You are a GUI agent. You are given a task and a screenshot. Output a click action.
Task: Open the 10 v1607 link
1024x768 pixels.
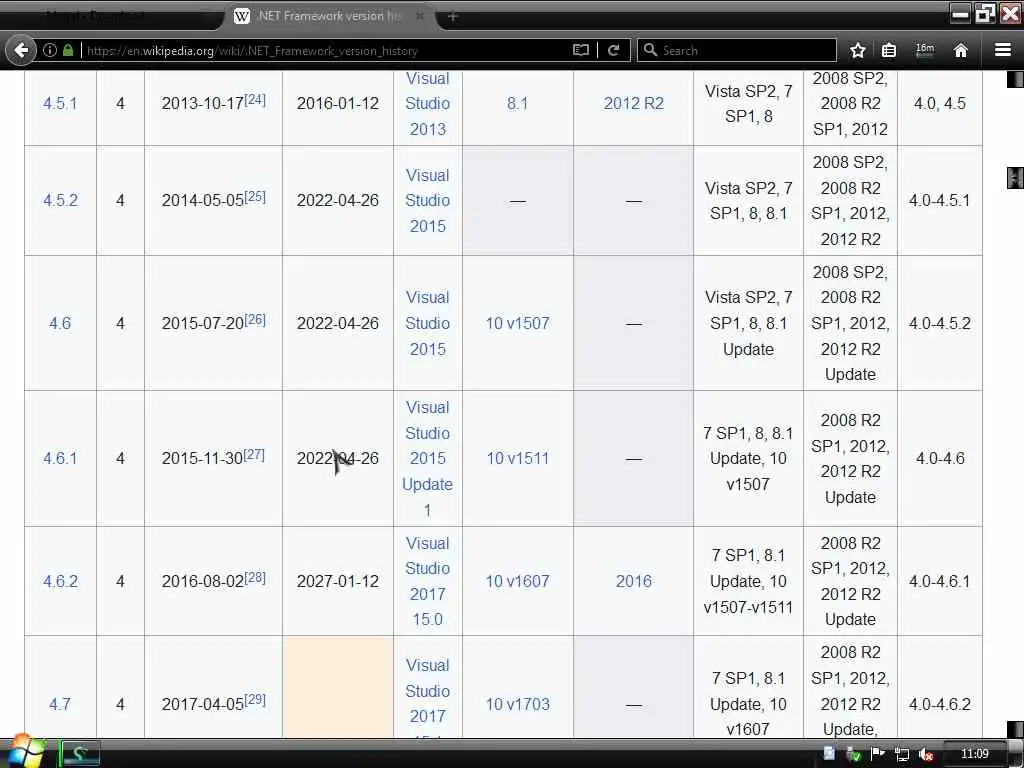coord(517,581)
